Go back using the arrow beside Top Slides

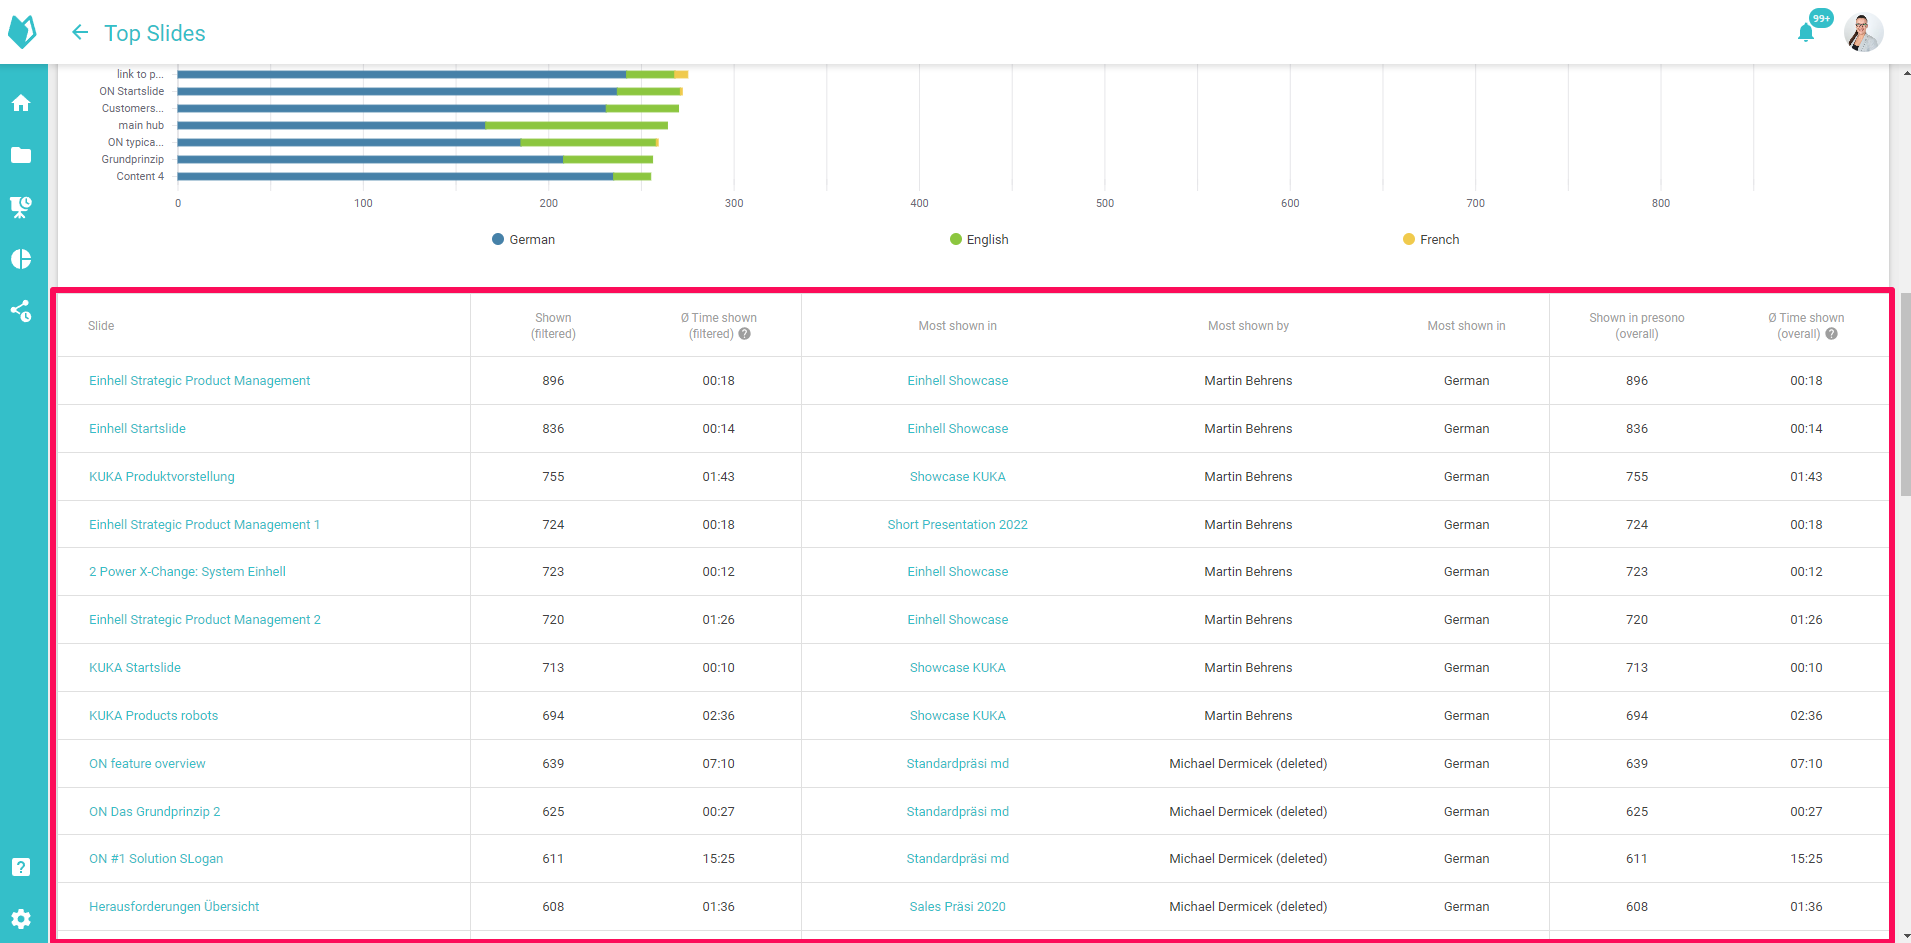(x=80, y=33)
